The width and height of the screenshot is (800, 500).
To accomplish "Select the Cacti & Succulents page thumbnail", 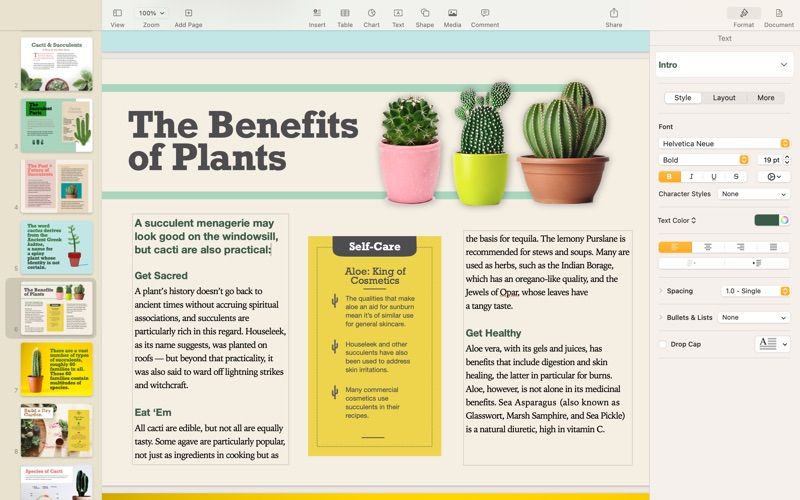I will pyautogui.click(x=57, y=64).
